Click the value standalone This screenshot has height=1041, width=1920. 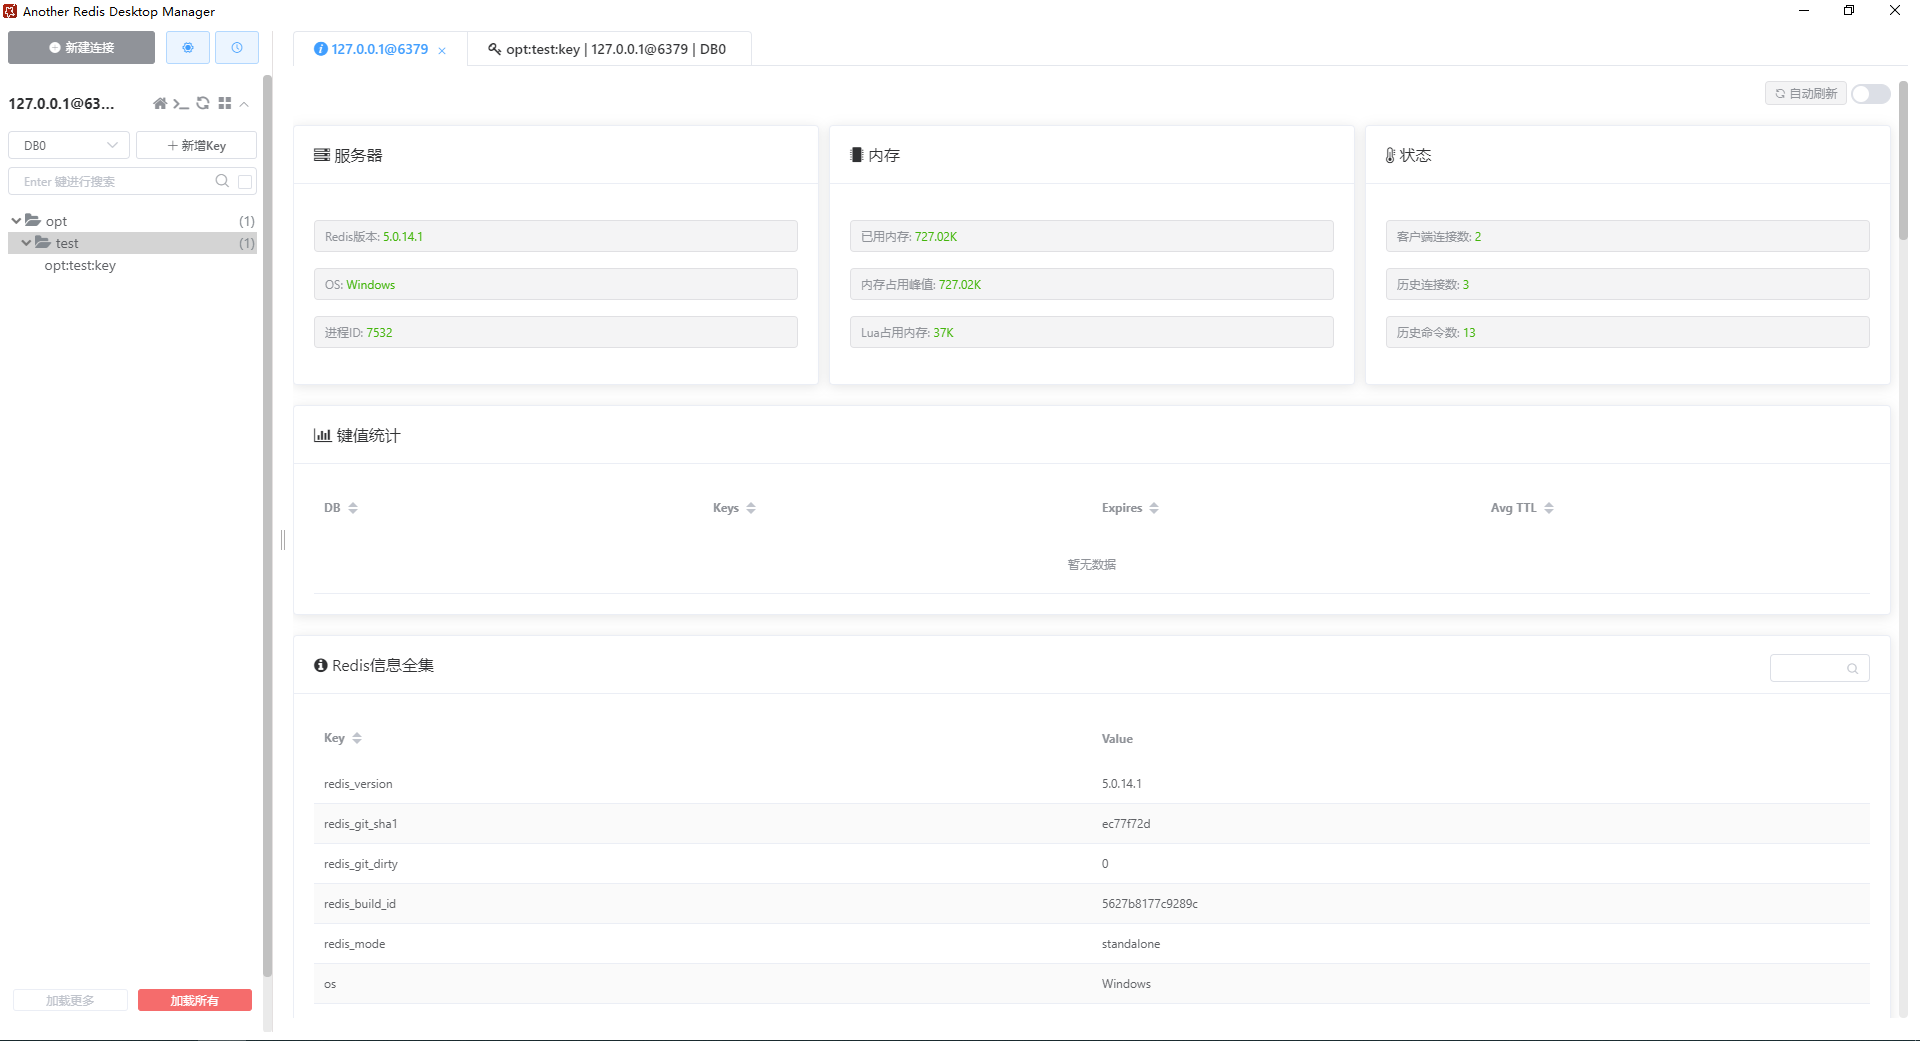tap(1131, 944)
